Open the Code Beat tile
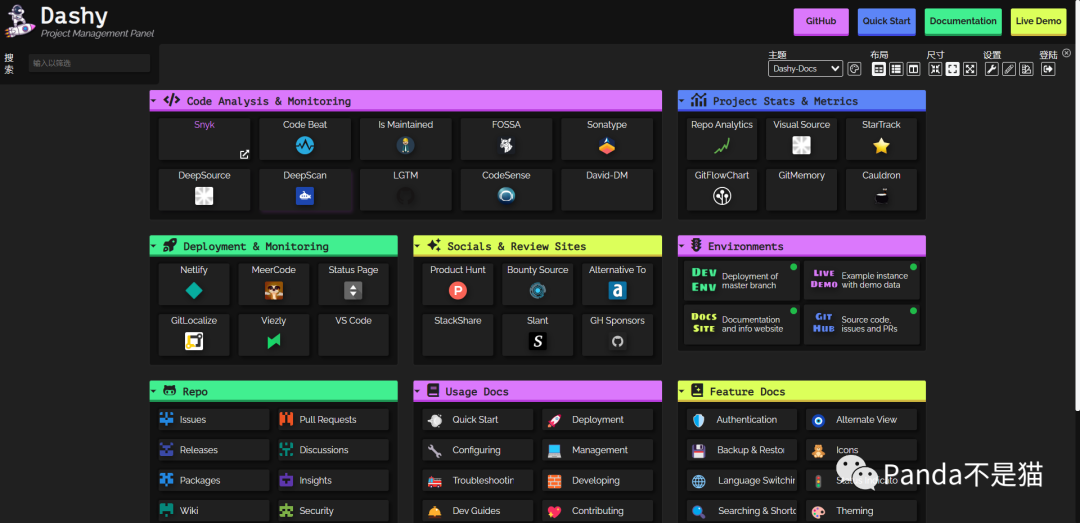Viewport: 1080px width, 523px height. (x=305, y=139)
